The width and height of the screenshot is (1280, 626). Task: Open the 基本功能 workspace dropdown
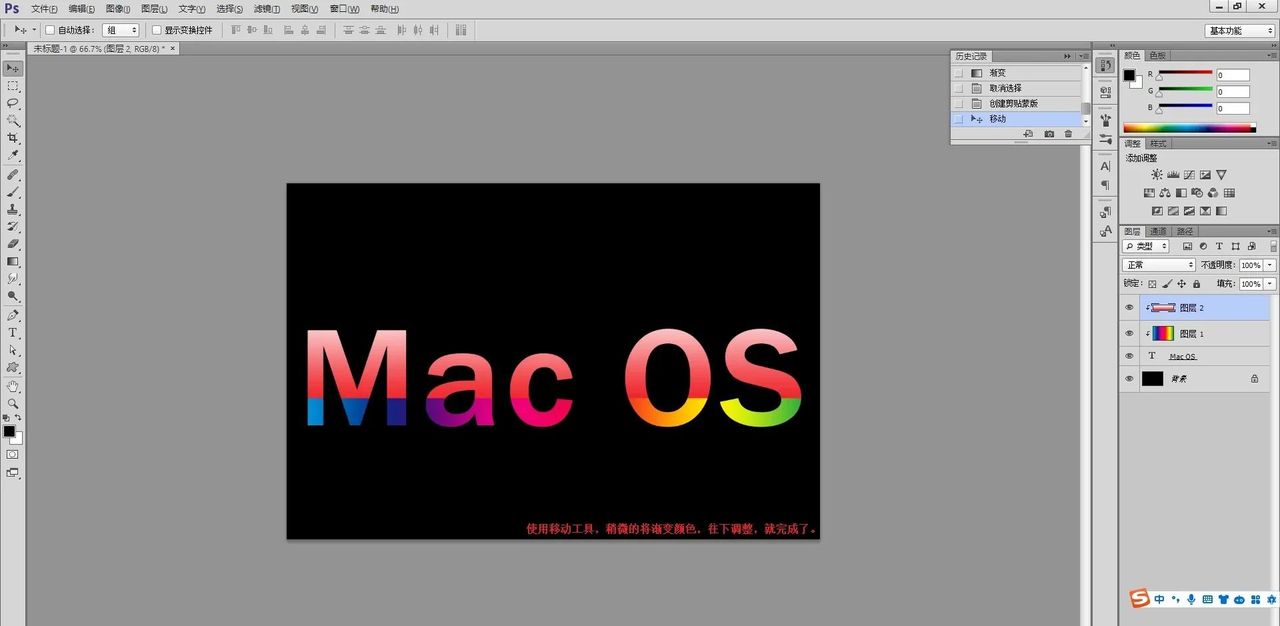[1239, 30]
